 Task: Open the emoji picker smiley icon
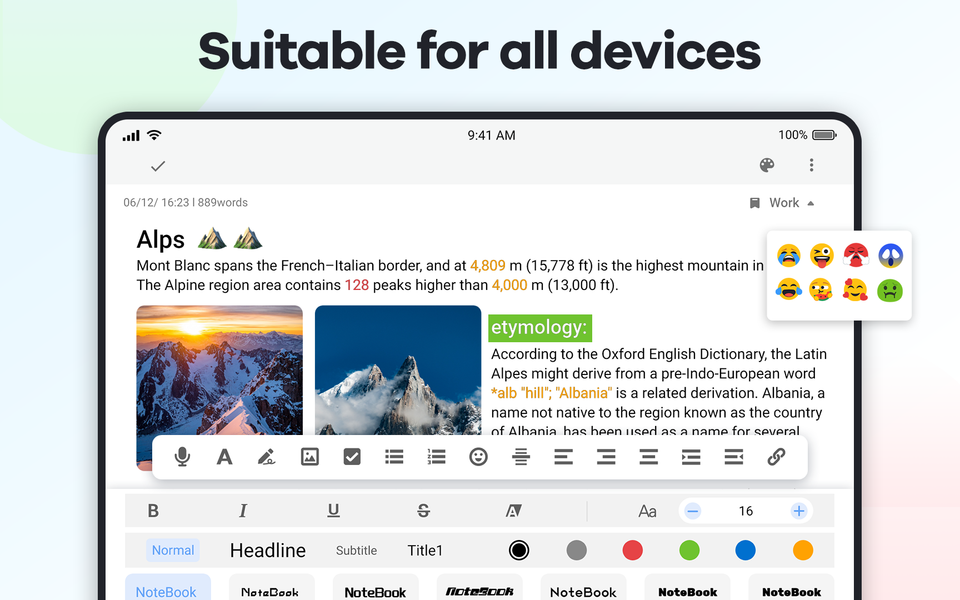[479, 457]
